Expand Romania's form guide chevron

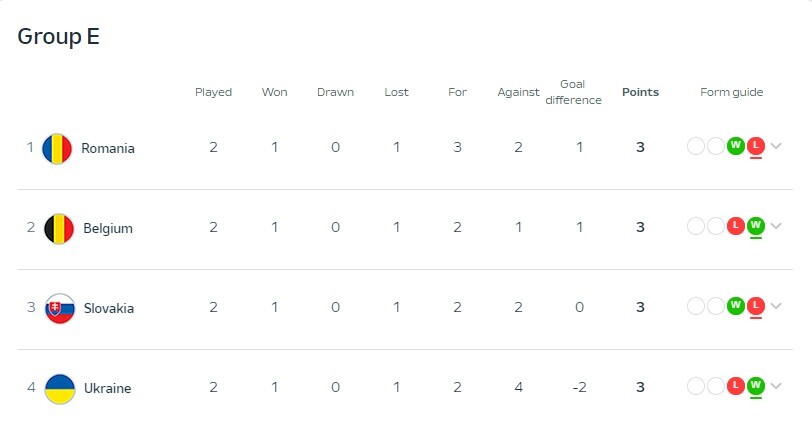tap(776, 146)
